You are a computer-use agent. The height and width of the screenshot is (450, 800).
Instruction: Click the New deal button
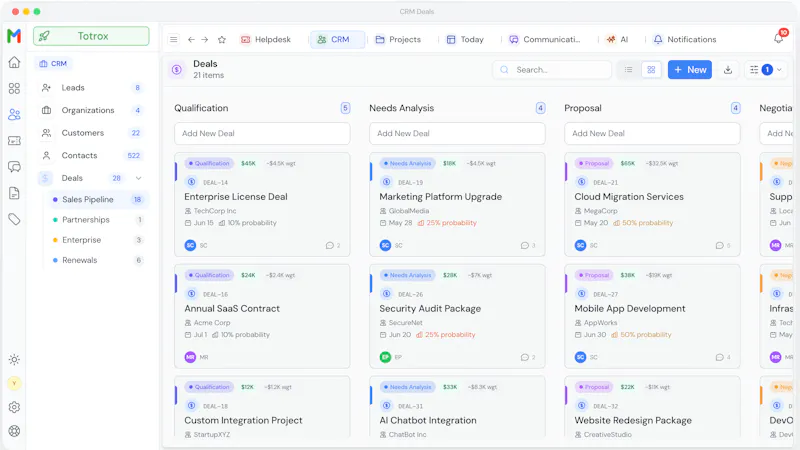(x=690, y=70)
